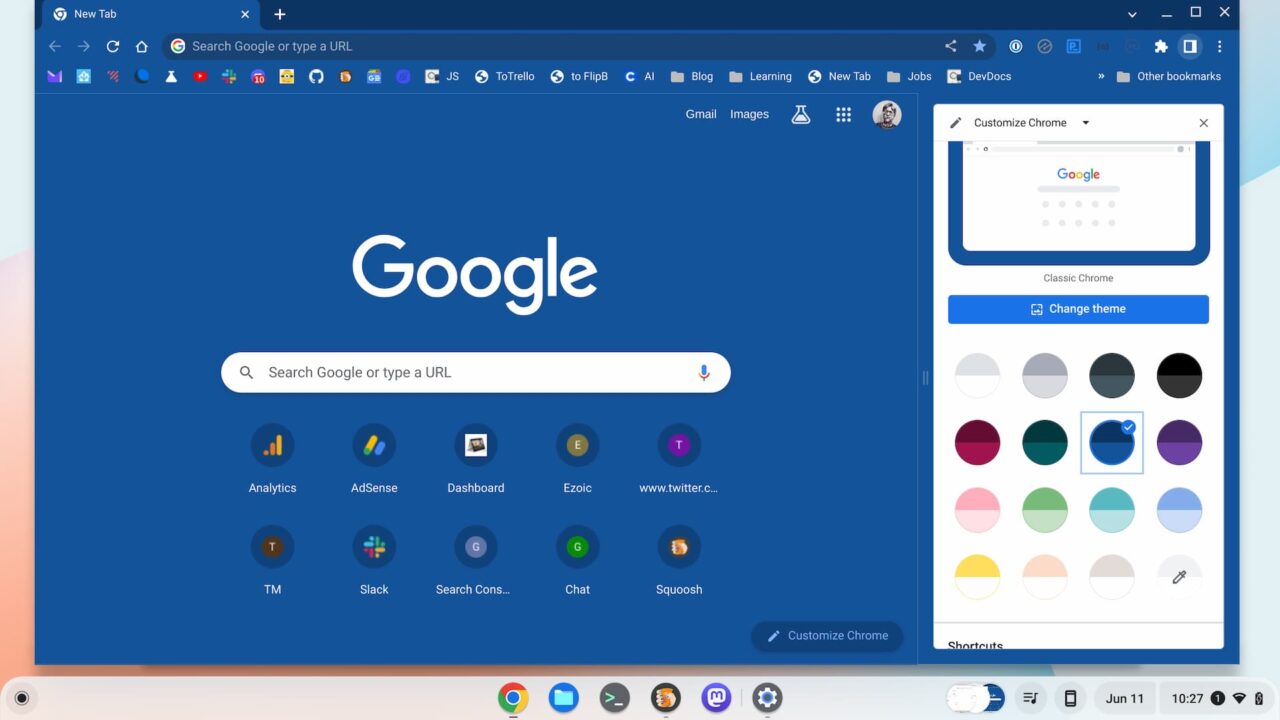Open the Google account avatar
Screen dimensions: 1280x720
tap(887, 115)
